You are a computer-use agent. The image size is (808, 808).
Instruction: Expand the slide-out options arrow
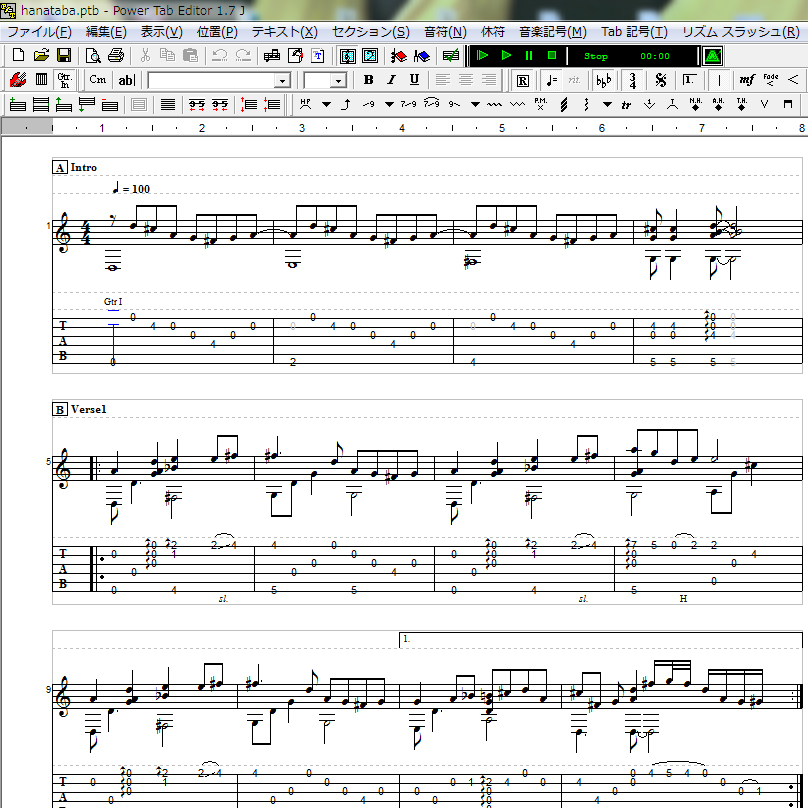pyautogui.click(x=475, y=105)
